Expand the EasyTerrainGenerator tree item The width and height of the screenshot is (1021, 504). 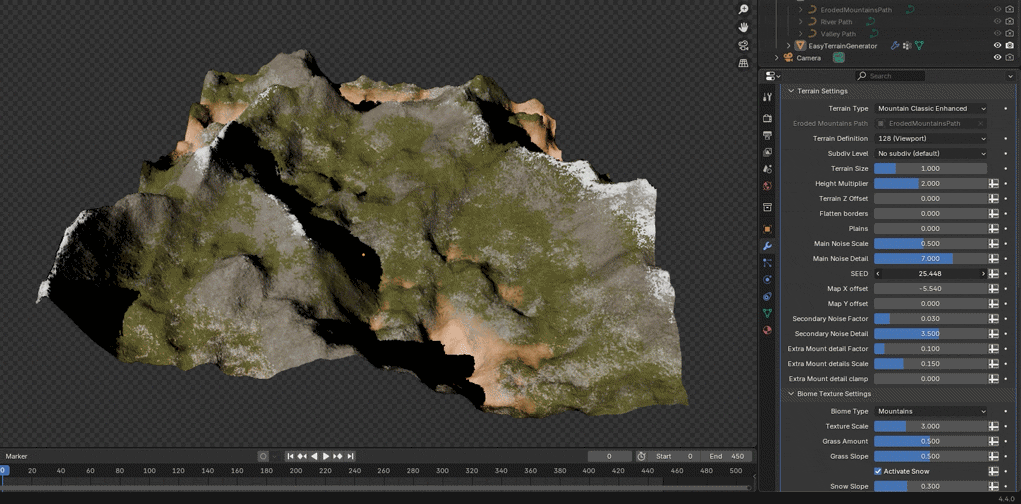(x=788, y=46)
